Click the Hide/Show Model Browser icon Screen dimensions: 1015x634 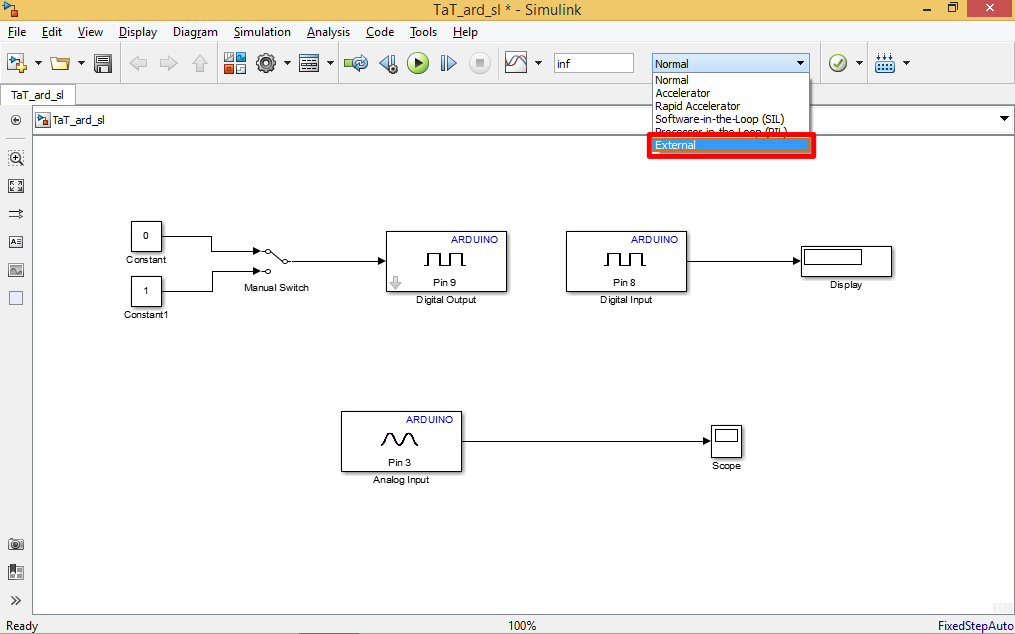click(16, 120)
